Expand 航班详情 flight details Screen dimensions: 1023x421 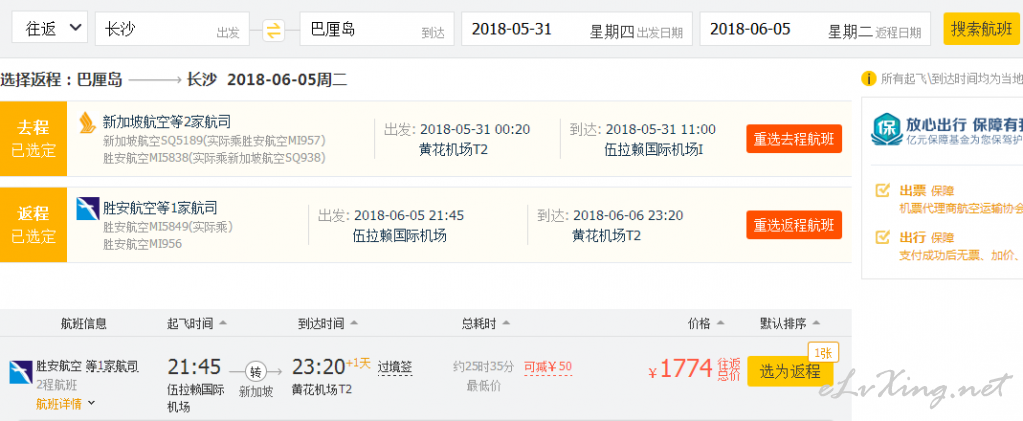pyautogui.click(x=65, y=403)
